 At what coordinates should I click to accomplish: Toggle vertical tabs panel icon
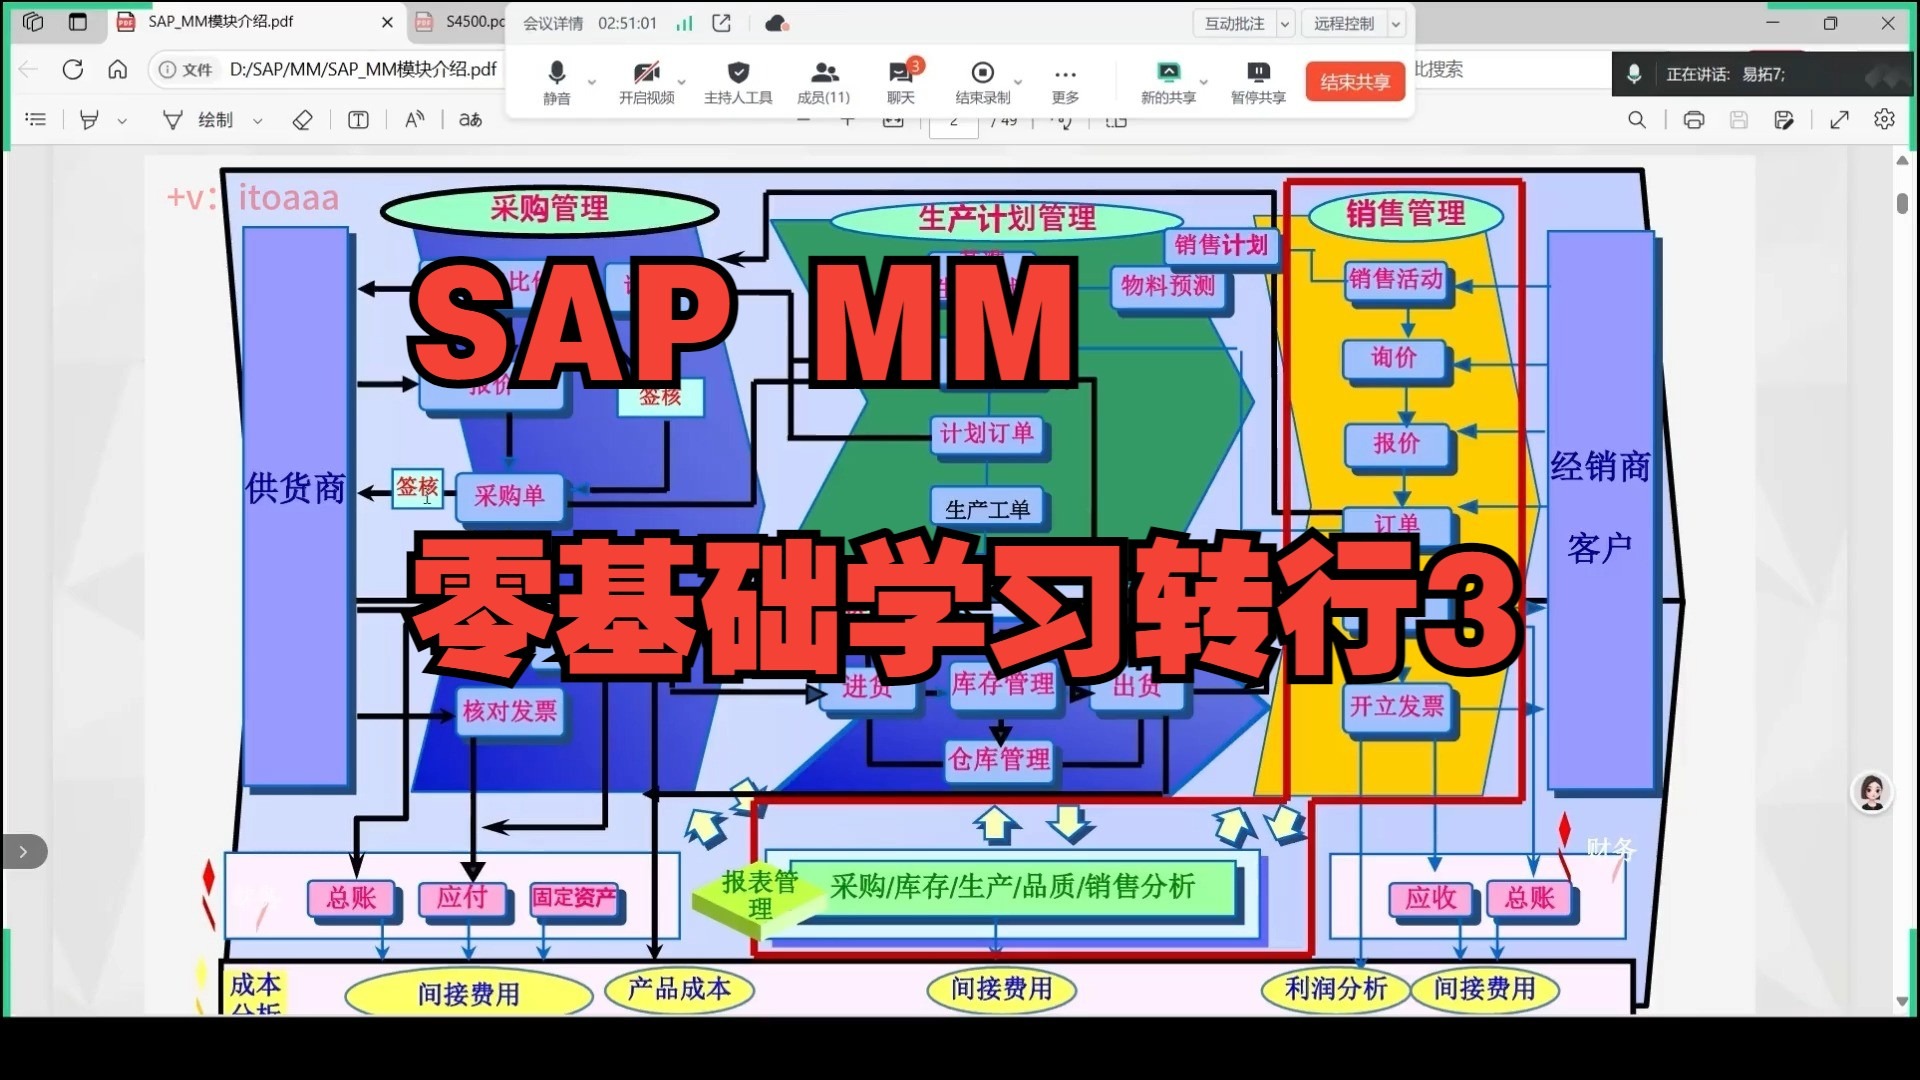[x=77, y=21]
